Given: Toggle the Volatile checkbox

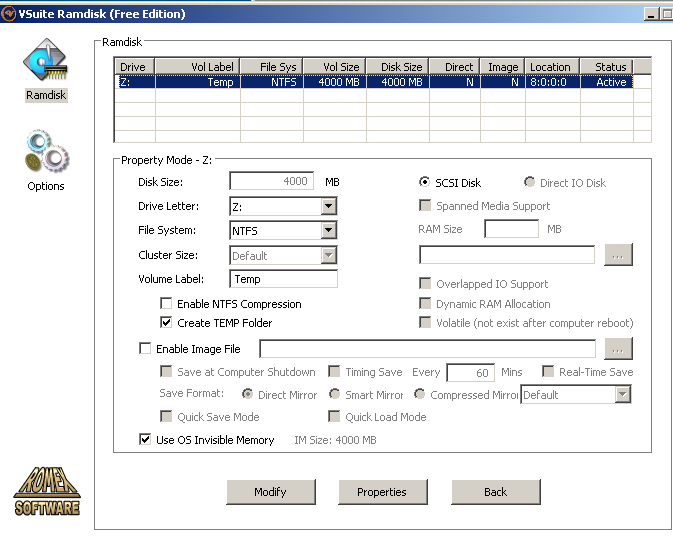Looking at the screenshot, I should [x=425, y=322].
